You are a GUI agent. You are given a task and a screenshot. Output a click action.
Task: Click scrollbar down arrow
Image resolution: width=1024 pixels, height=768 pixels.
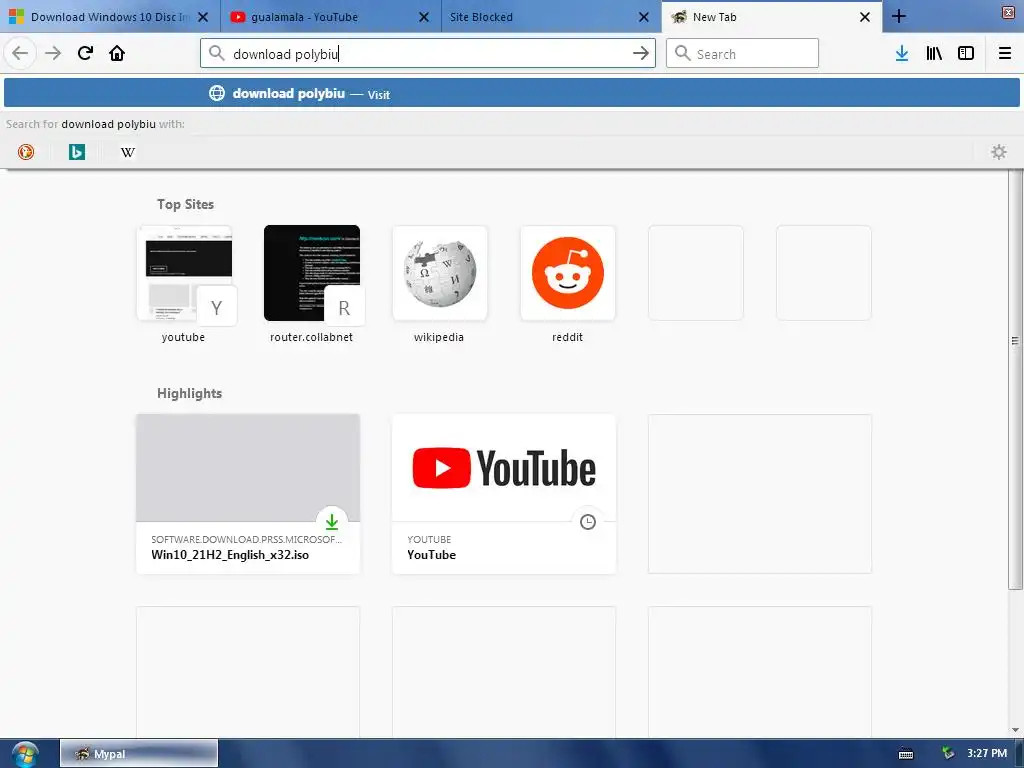point(1015,729)
